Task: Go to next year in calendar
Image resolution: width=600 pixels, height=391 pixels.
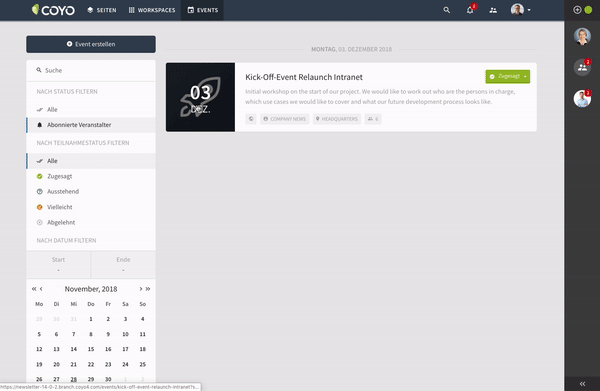Action: (x=148, y=289)
